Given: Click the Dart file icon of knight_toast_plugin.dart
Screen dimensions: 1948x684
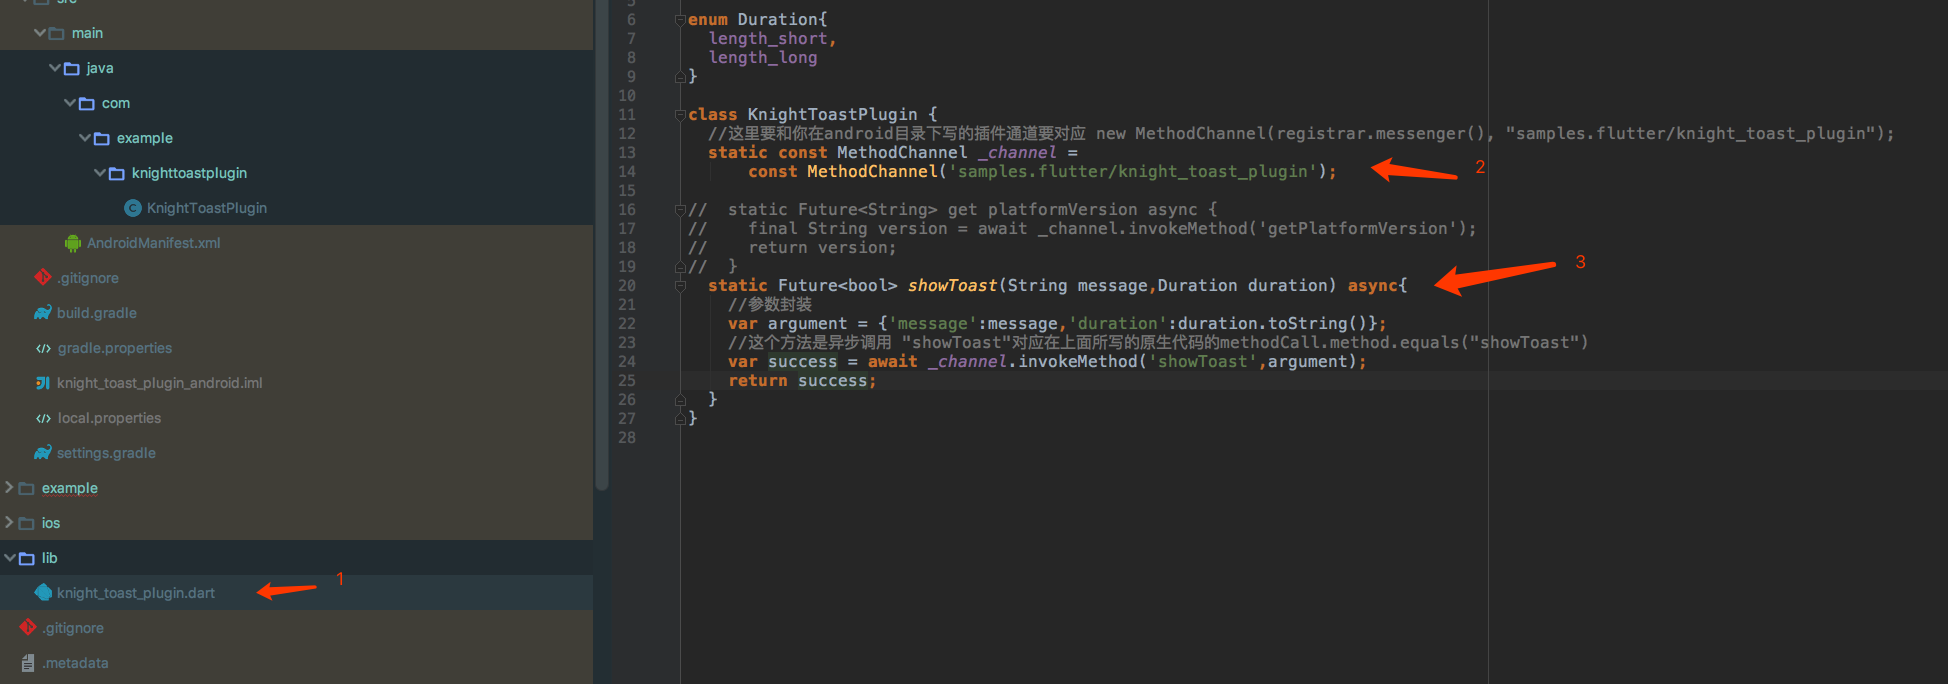Looking at the screenshot, I should pos(42,593).
